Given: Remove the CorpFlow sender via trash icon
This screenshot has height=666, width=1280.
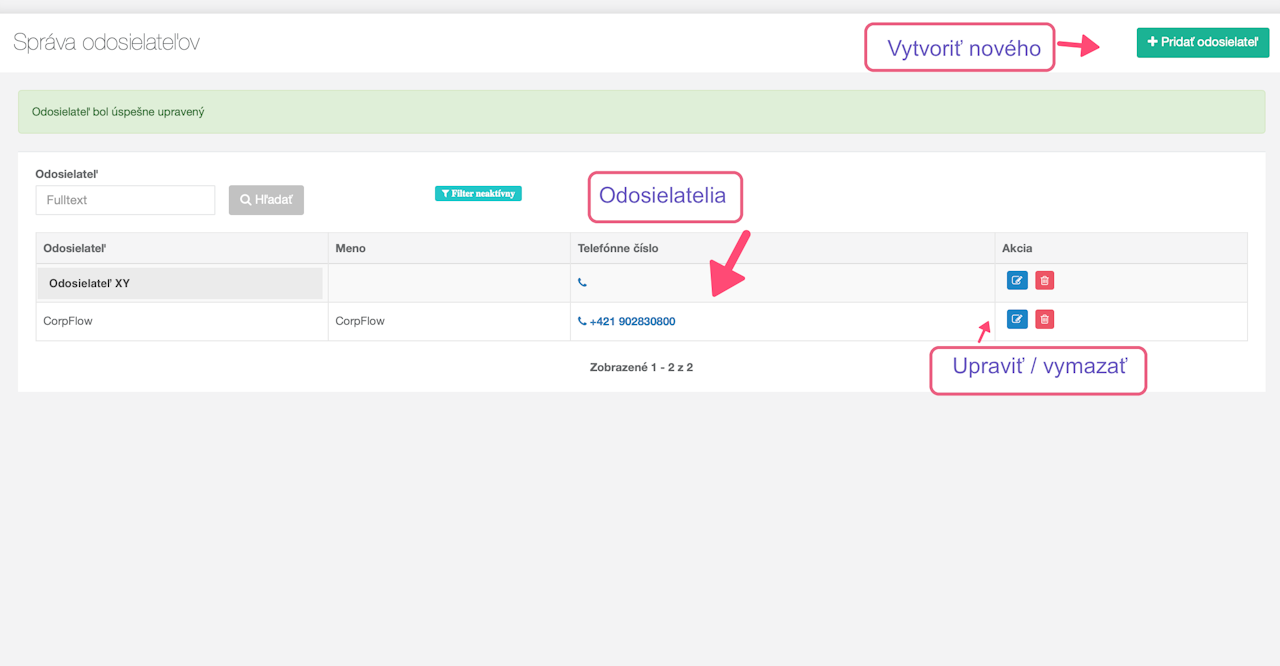Looking at the screenshot, I should click(1044, 320).
